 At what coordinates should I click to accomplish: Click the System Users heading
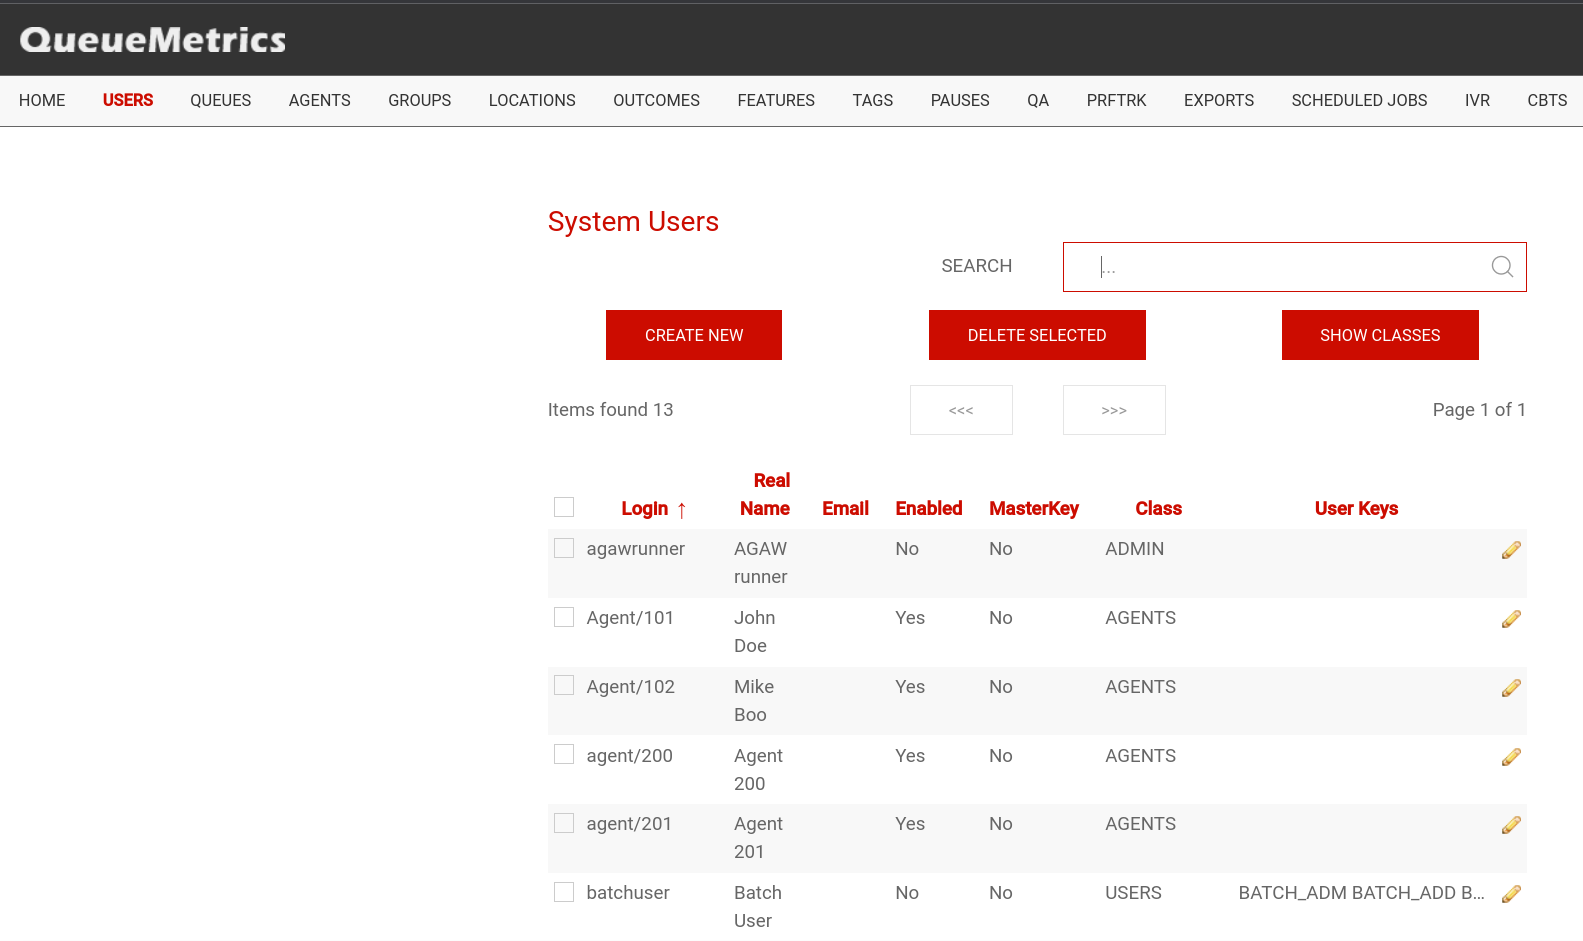point(633,222)
